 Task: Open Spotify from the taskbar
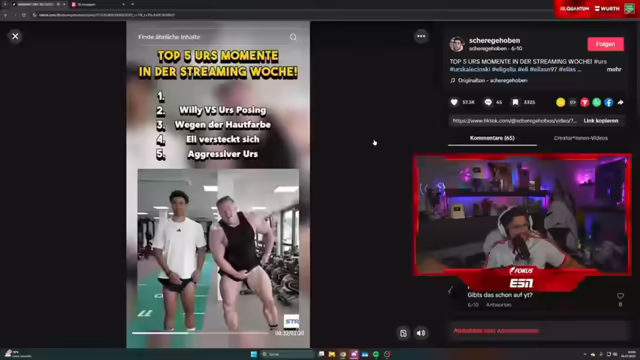[376, 354]
